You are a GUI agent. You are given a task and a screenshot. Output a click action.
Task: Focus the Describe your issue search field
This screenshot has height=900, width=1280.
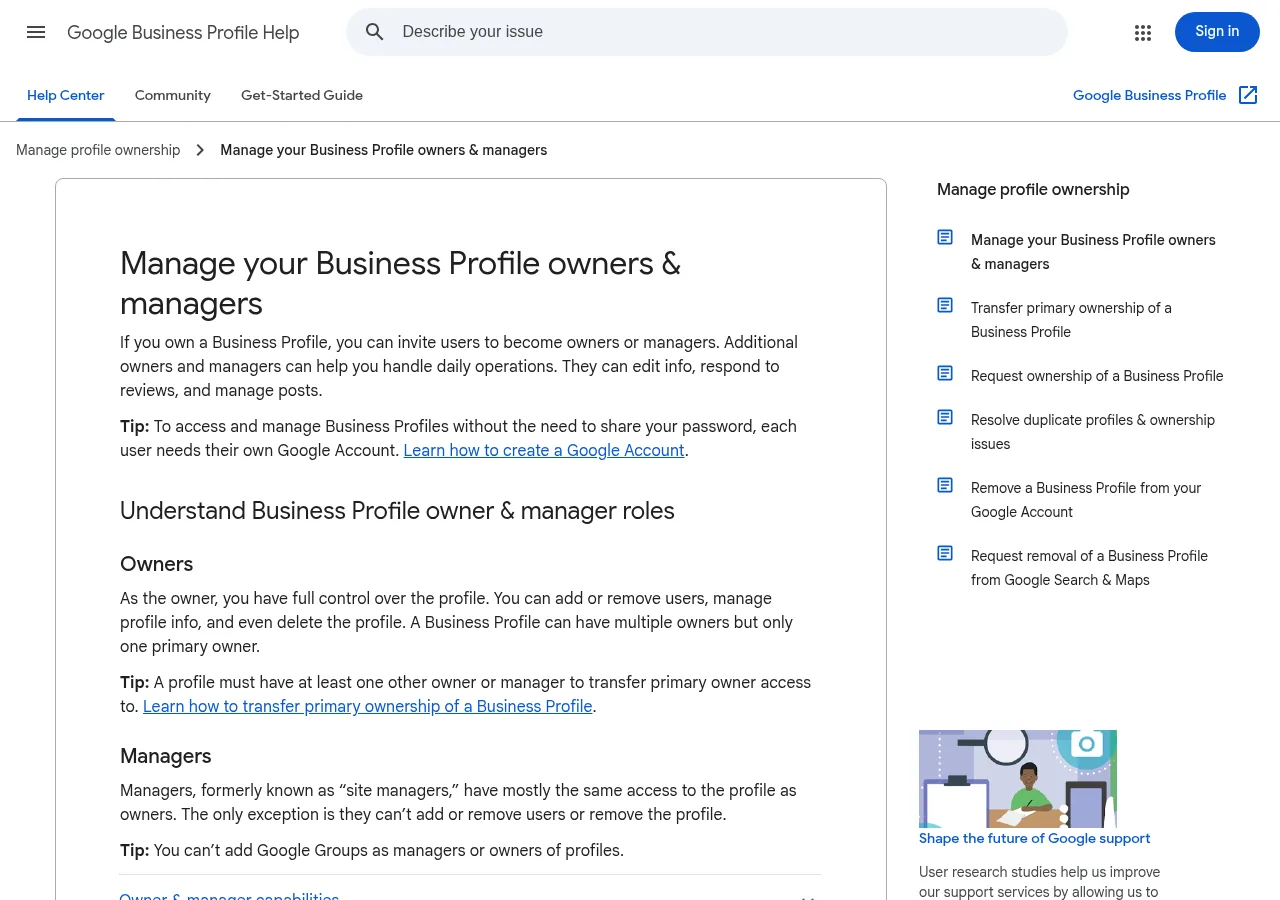[x=707, y=32]
